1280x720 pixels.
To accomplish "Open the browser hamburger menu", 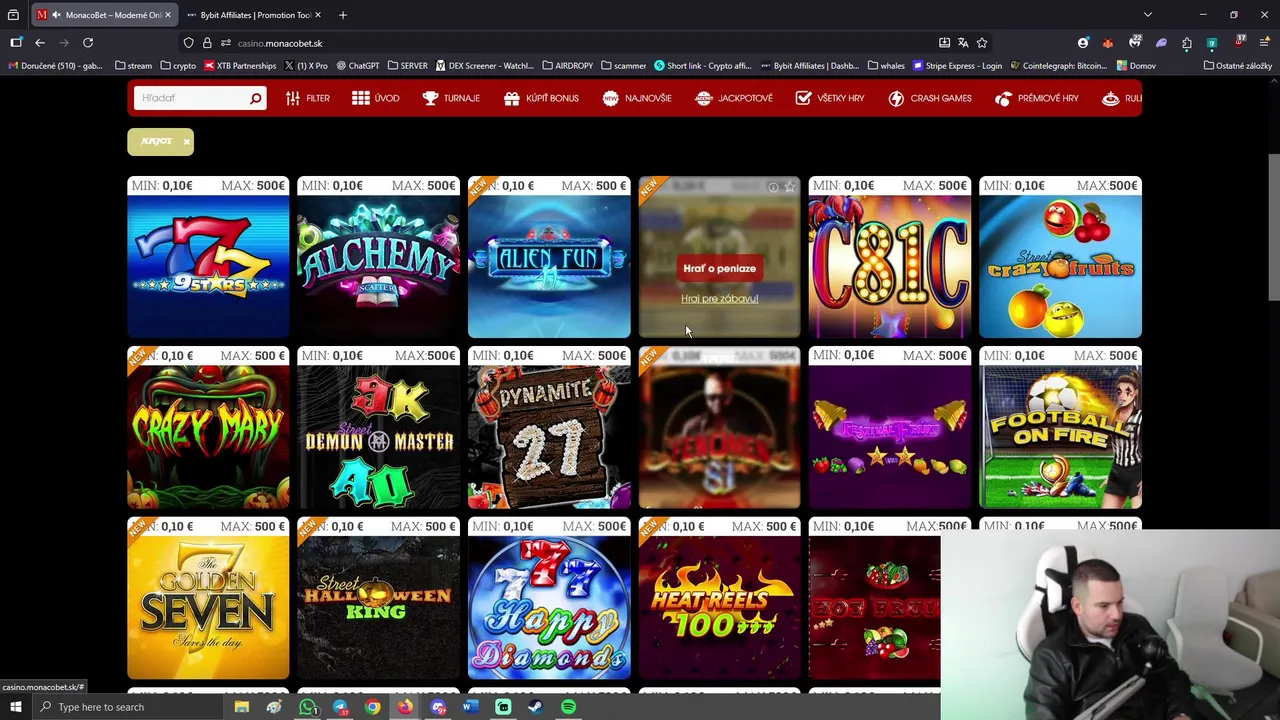I will [1264, 43].
